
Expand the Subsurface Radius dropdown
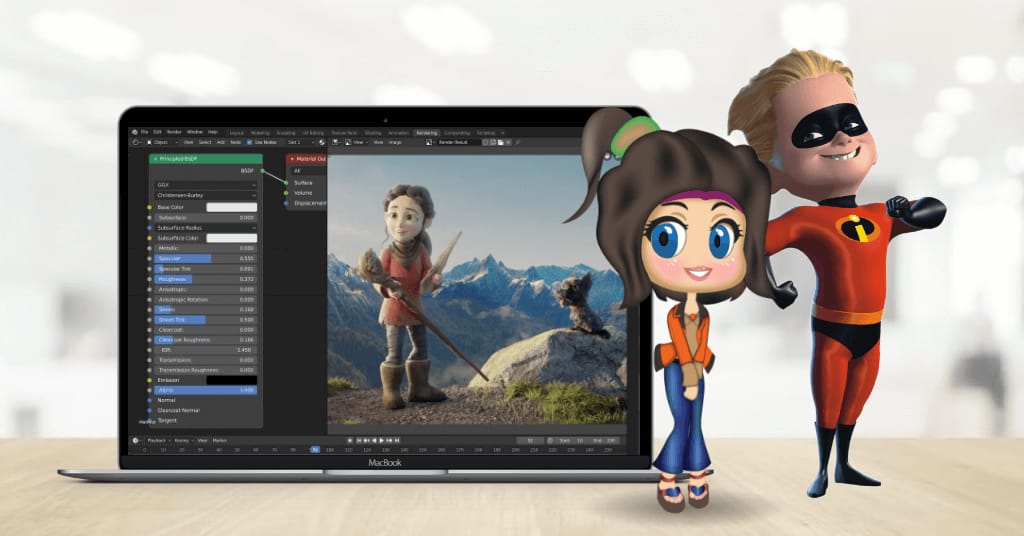click(205, 227)
